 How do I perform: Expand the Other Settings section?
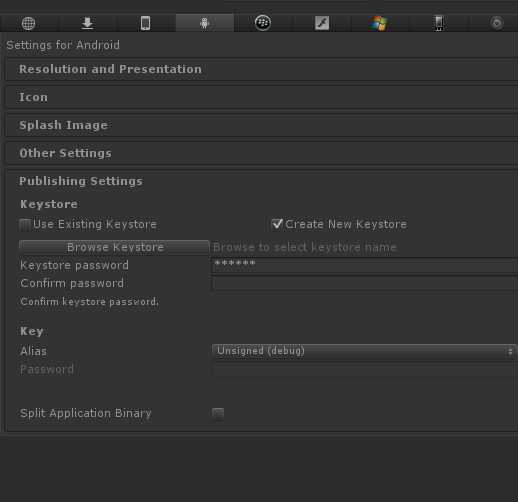261,153
